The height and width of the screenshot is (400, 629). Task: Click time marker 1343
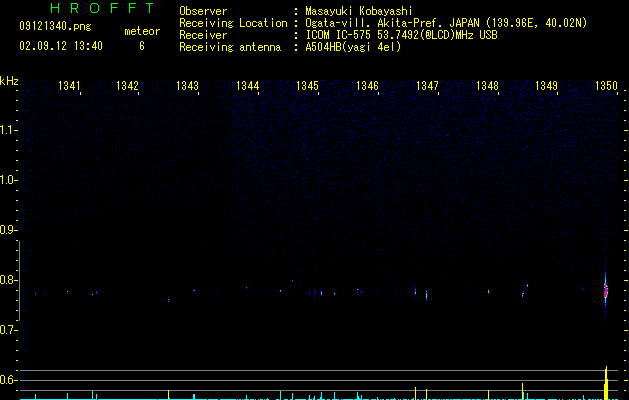187,86
